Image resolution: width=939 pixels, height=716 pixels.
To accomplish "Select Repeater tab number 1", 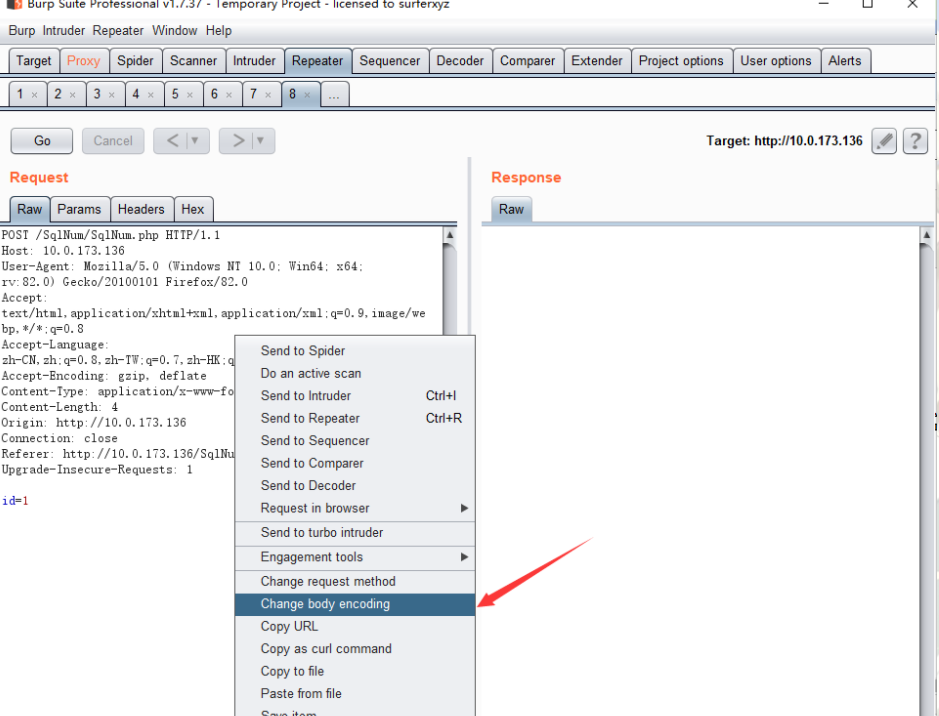I will 20,95.
